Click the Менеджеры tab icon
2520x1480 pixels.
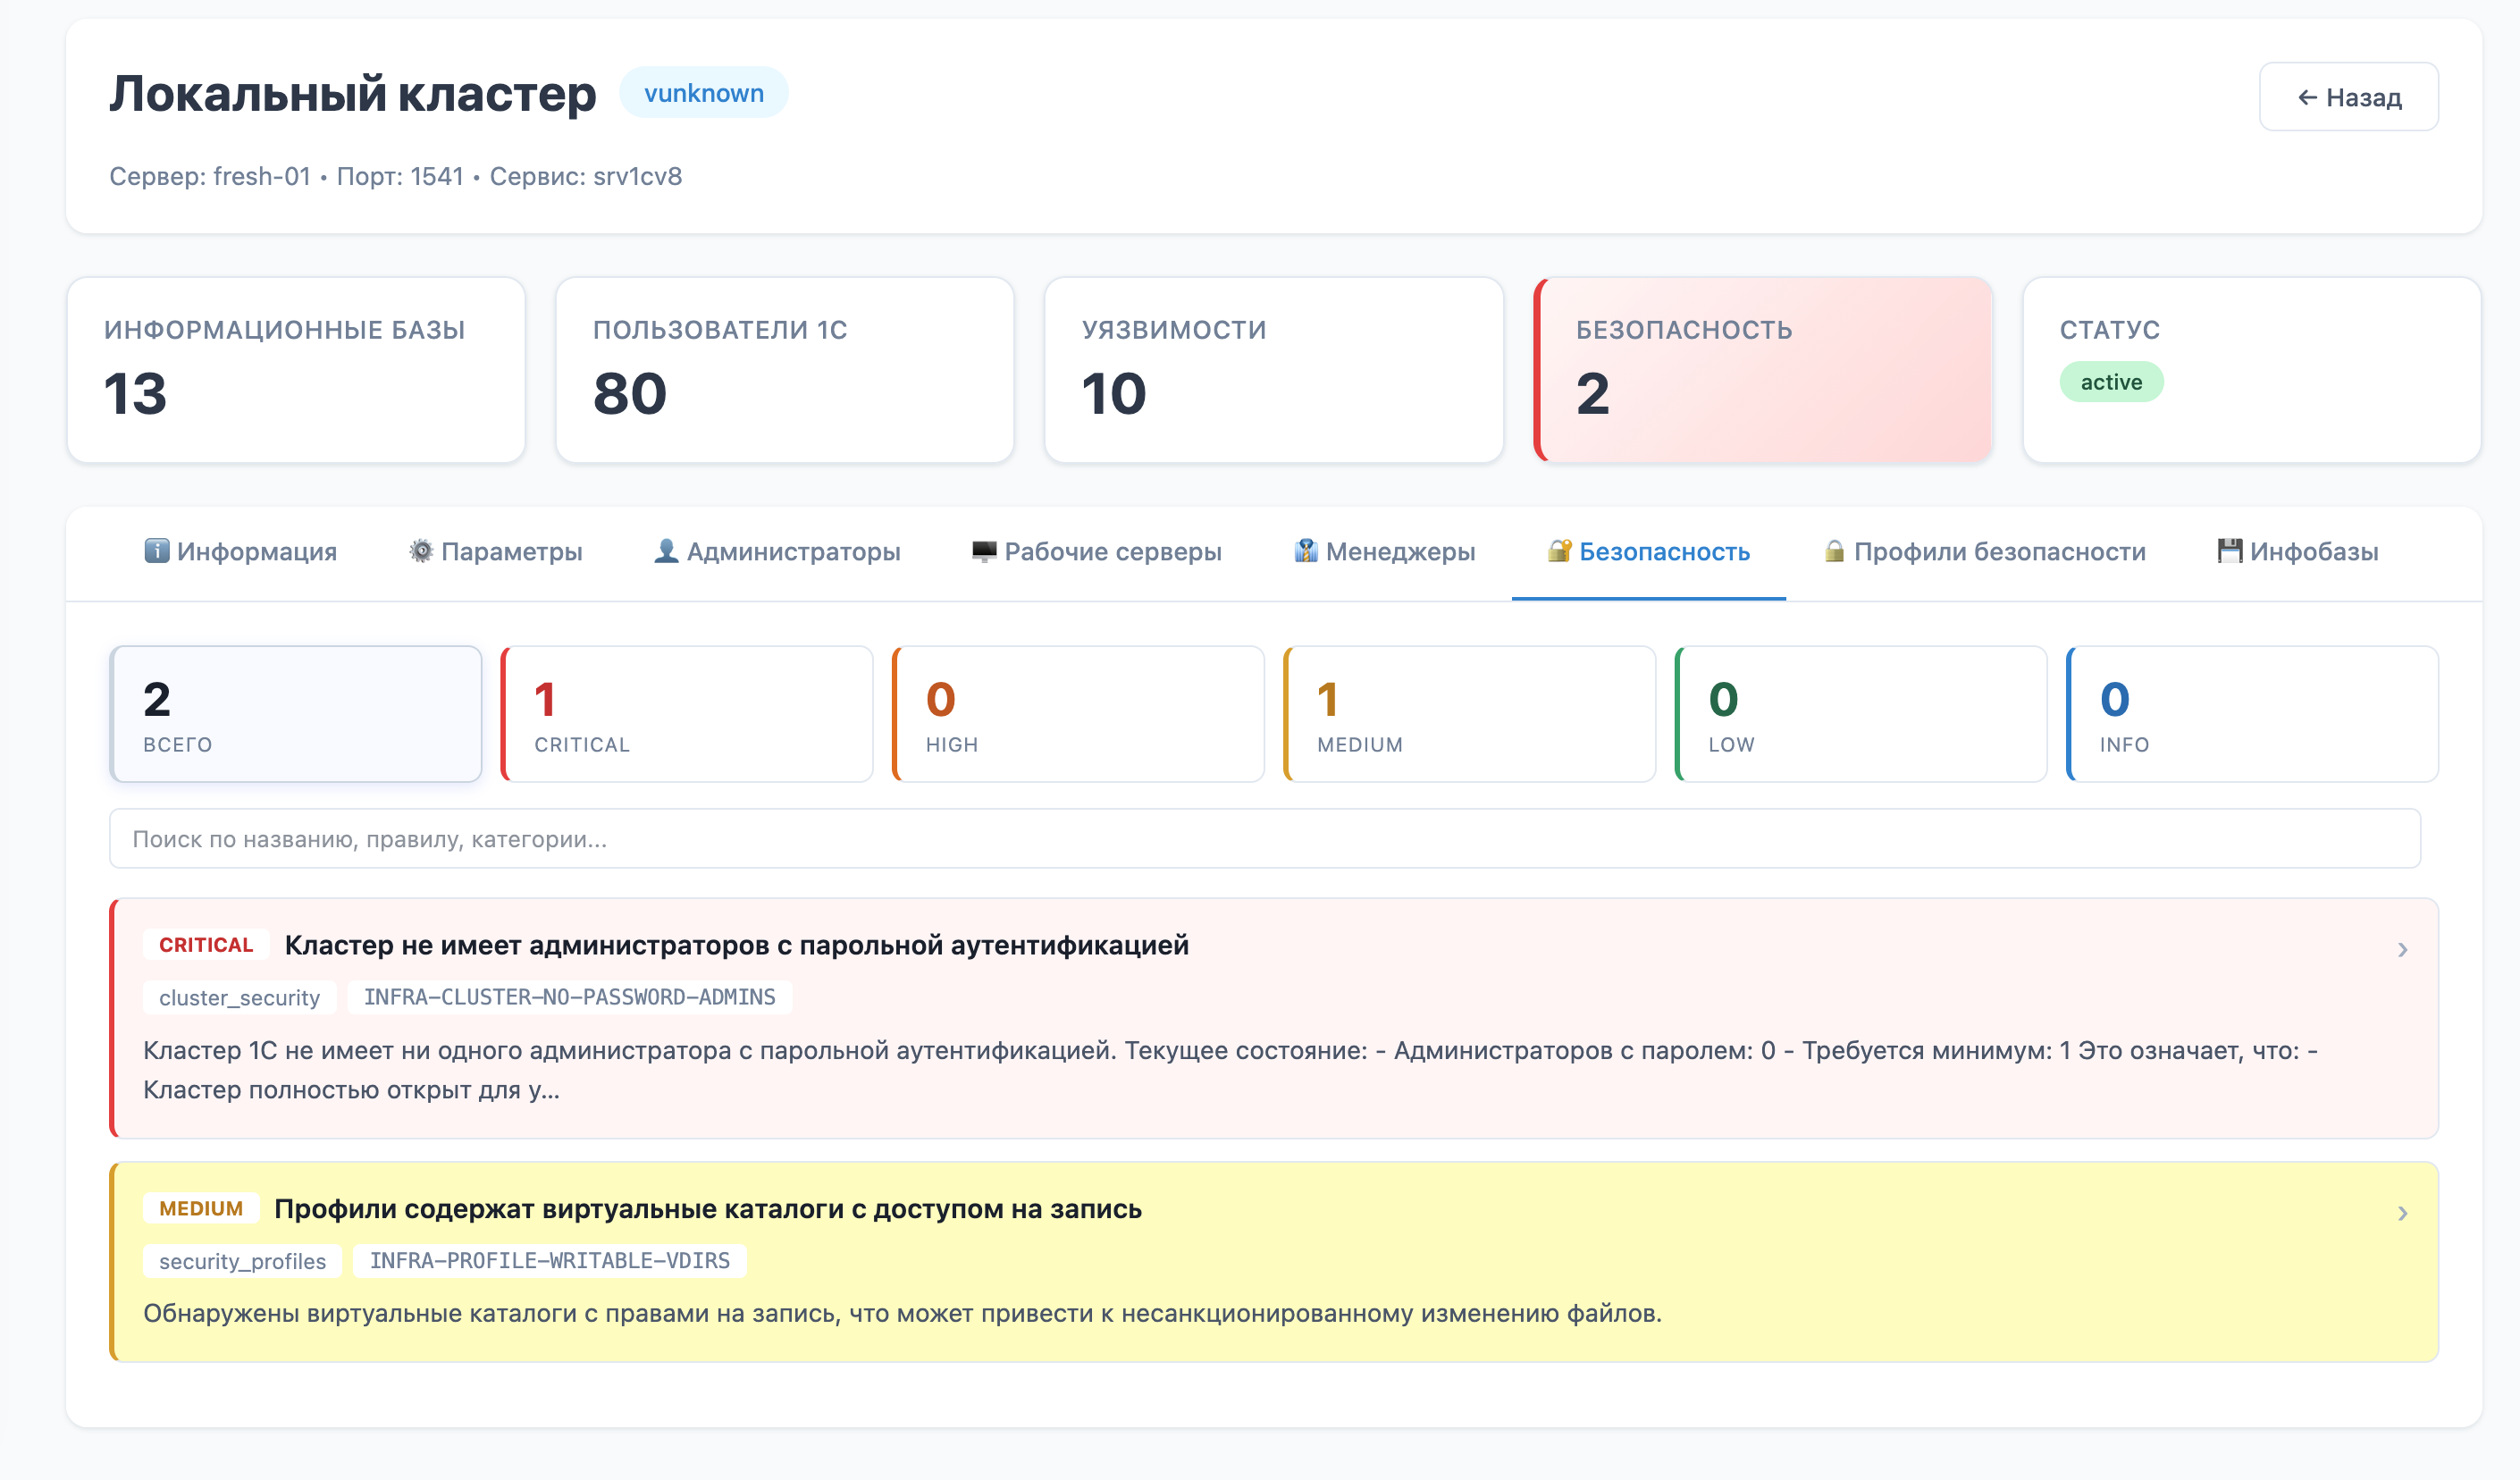click(1305, 551)
